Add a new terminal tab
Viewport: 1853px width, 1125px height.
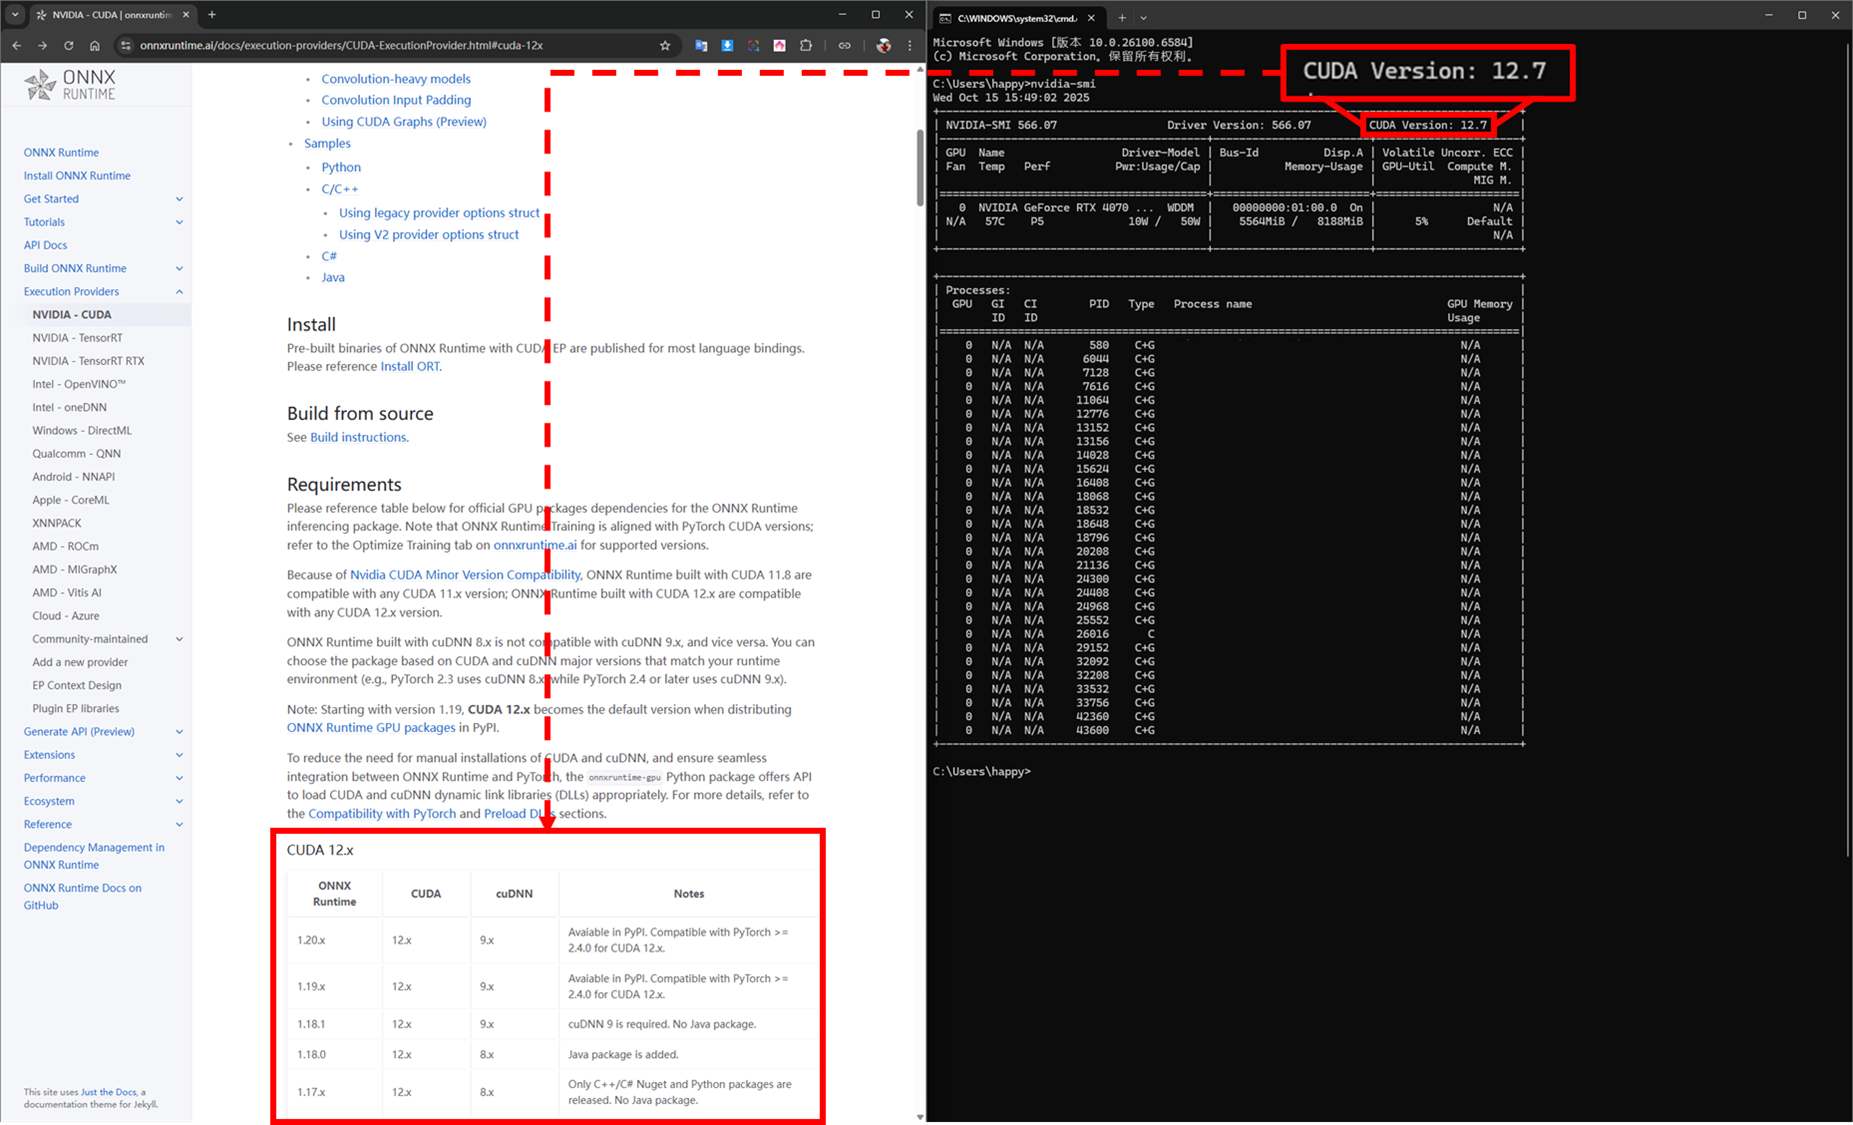1121,17
